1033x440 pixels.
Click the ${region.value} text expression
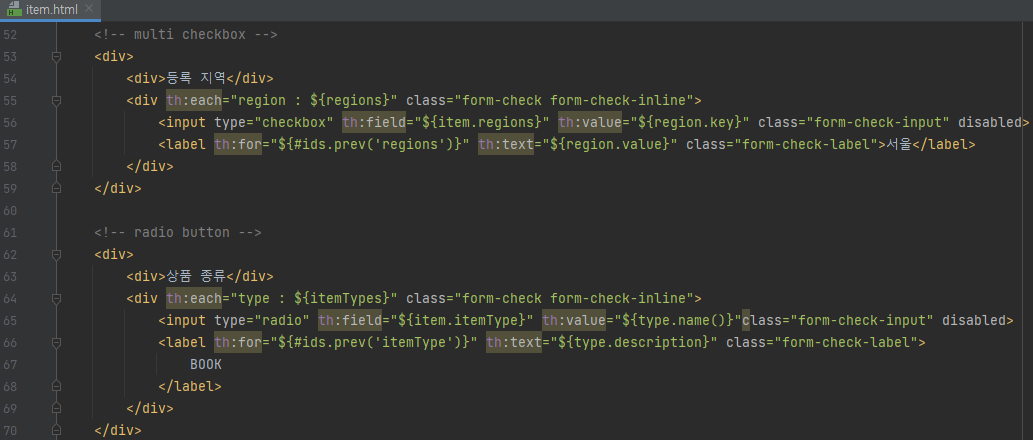(x=611, y=145)
